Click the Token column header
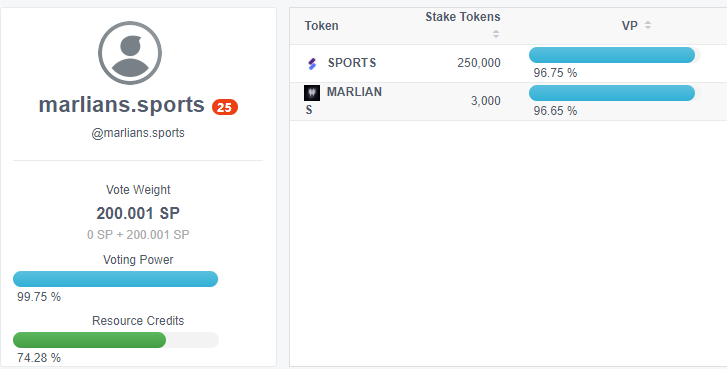This screenshot has width=727, height=369. (x=321, y=26)
